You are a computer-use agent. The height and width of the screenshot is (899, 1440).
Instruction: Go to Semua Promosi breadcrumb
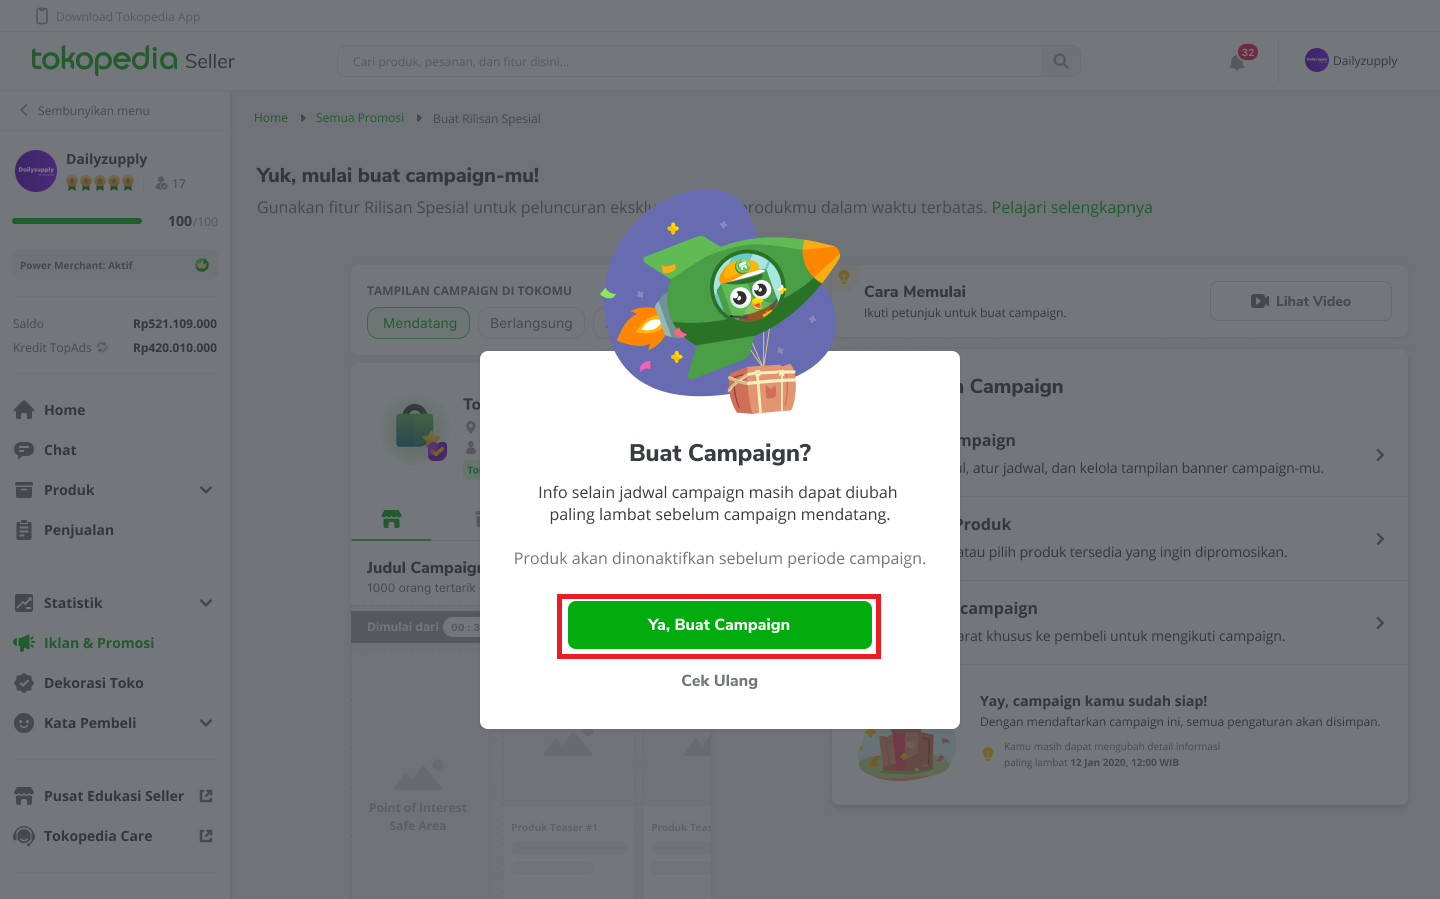360,118
